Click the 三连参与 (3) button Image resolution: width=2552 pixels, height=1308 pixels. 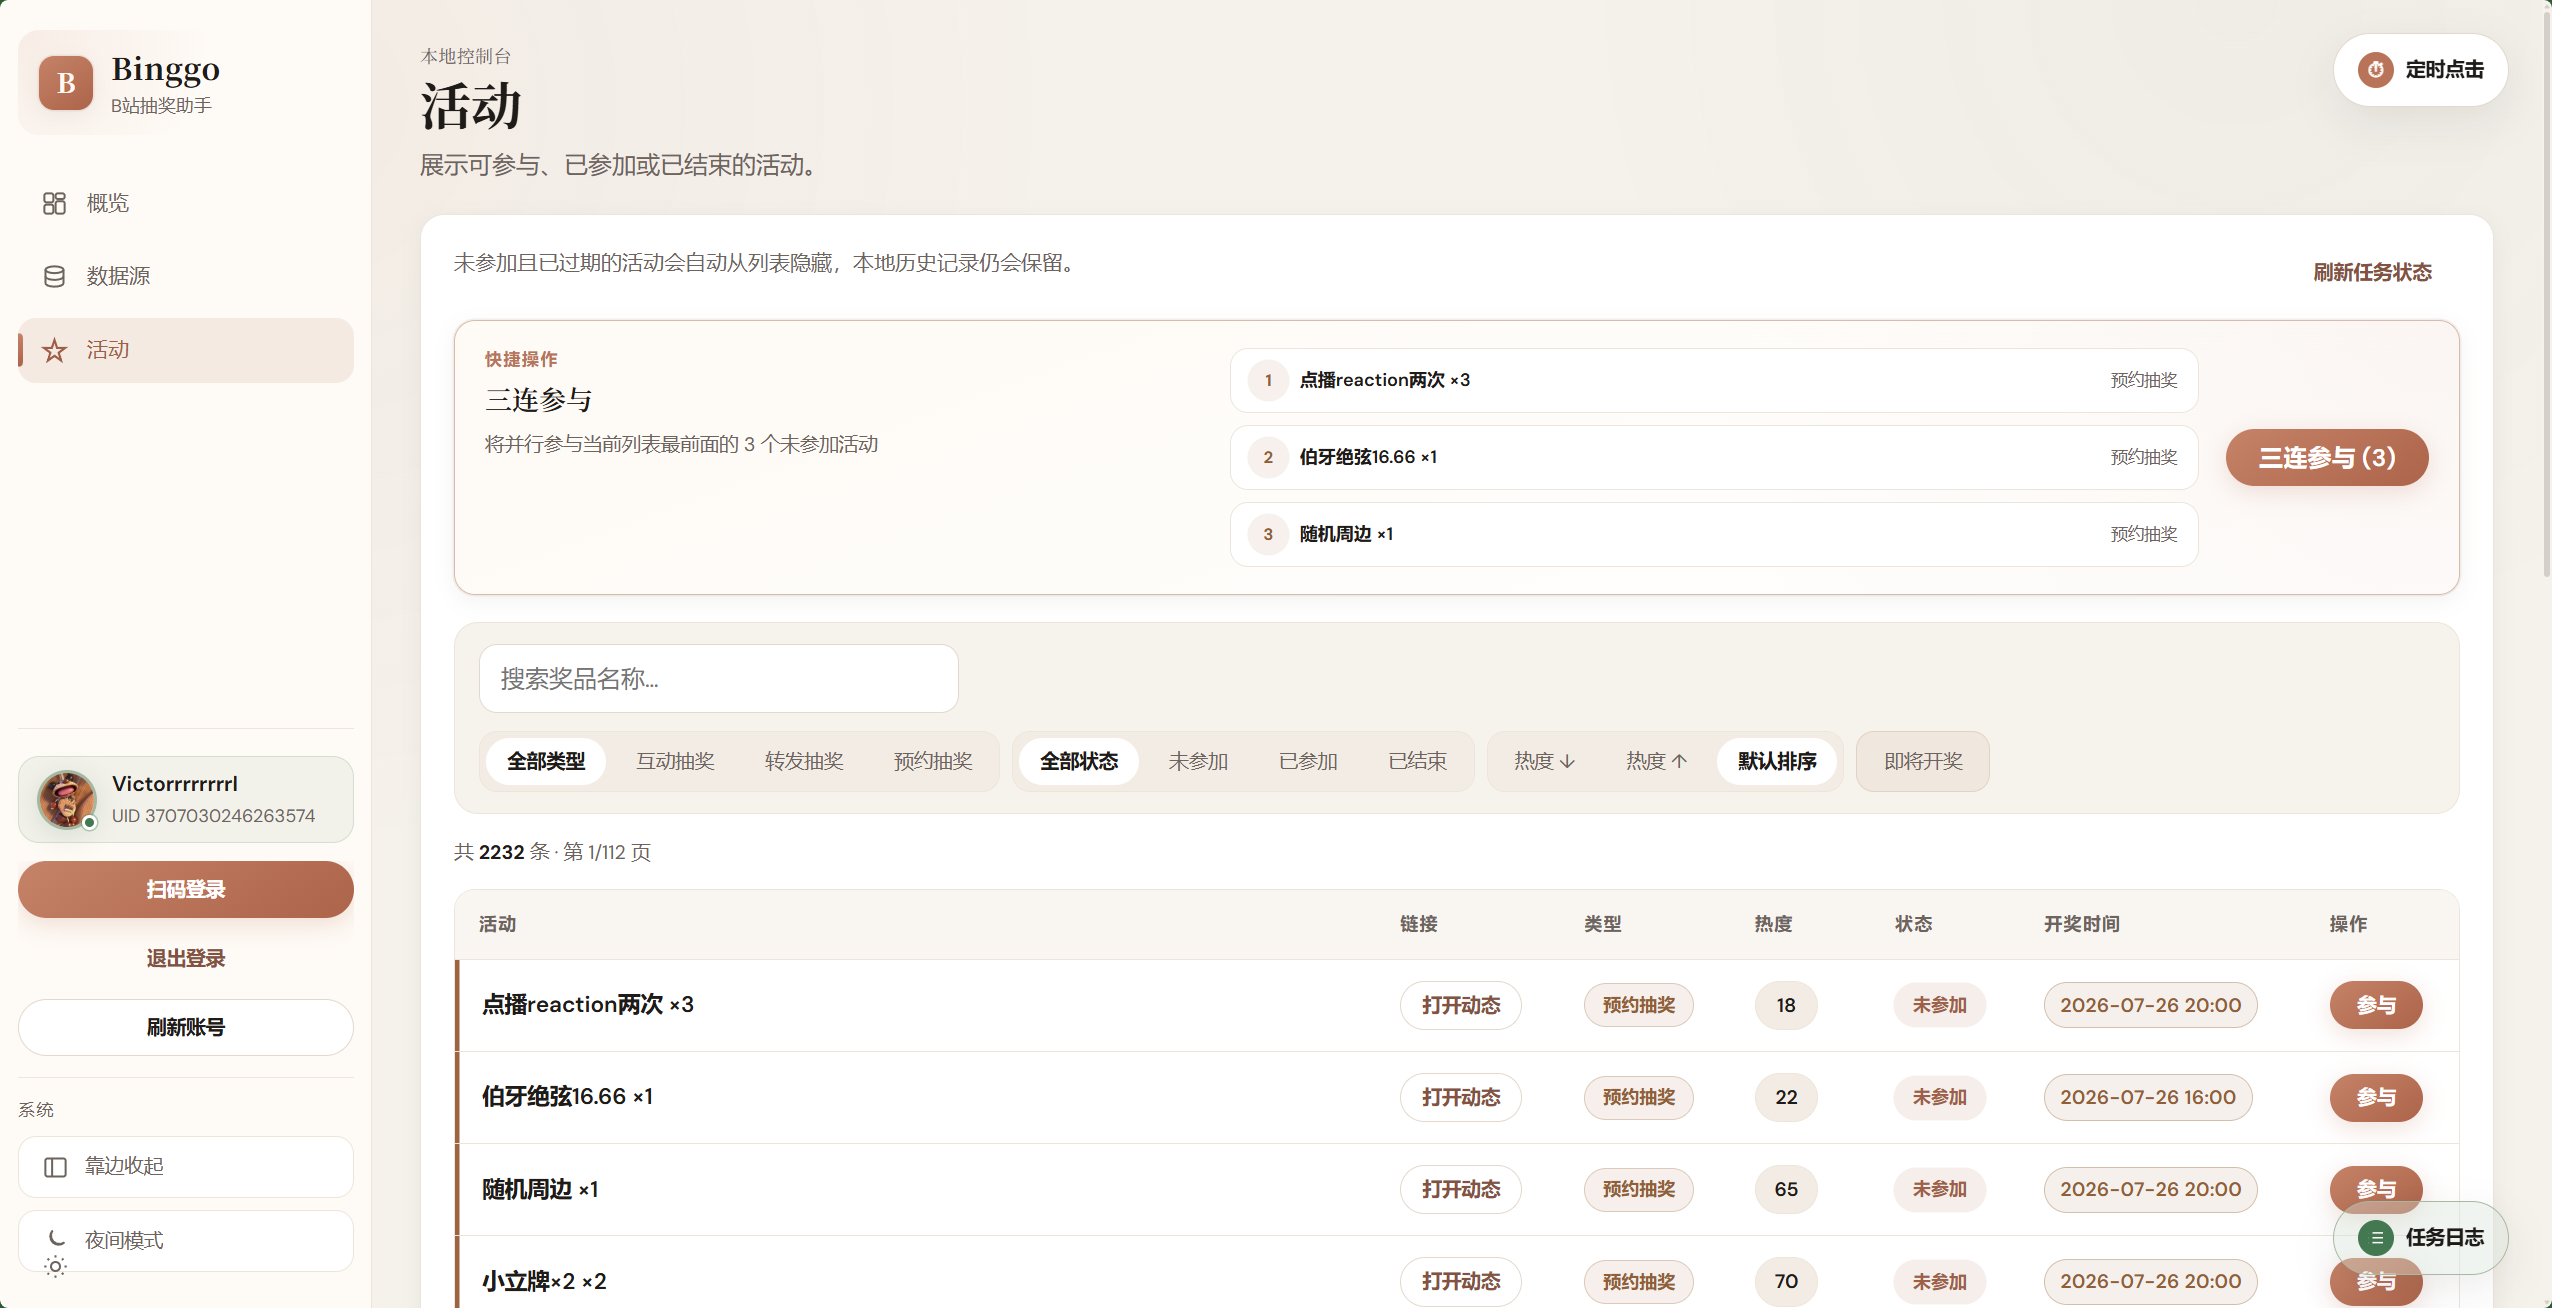pos(2327,458)
